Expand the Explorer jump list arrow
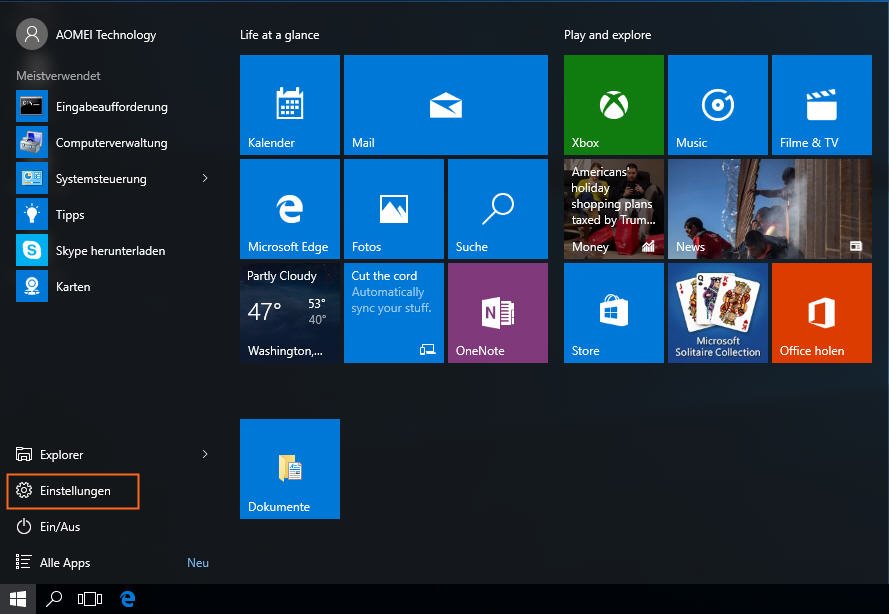 tap(205, 454)
